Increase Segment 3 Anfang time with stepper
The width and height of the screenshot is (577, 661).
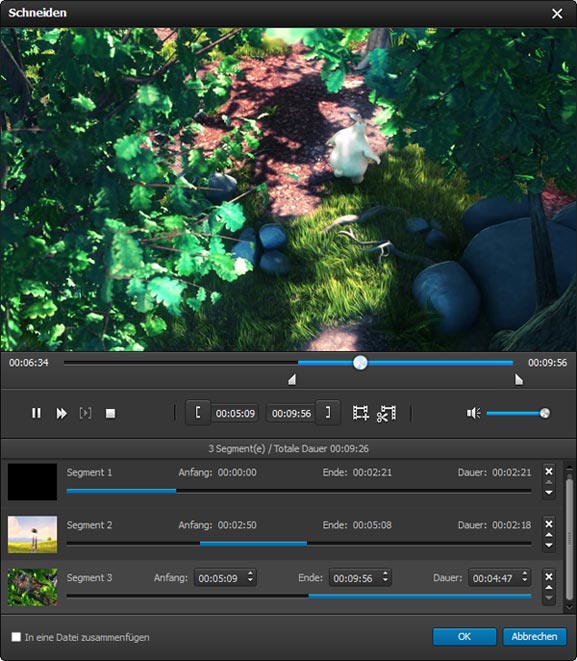250,574
